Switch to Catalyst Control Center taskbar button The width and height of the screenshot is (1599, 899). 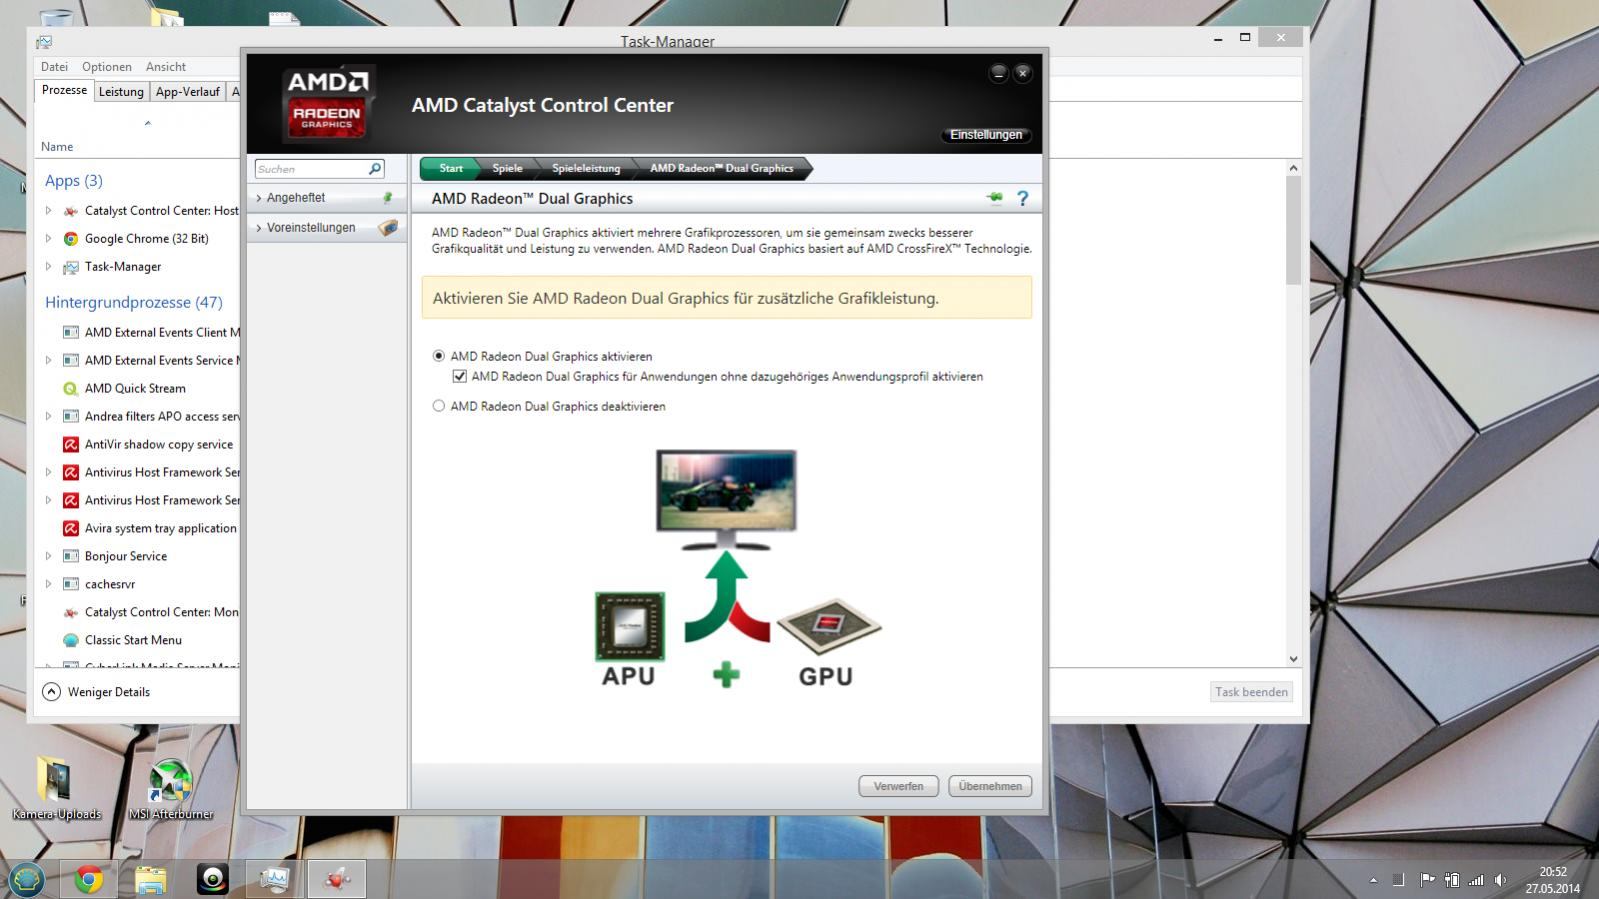tap(337, 879)
